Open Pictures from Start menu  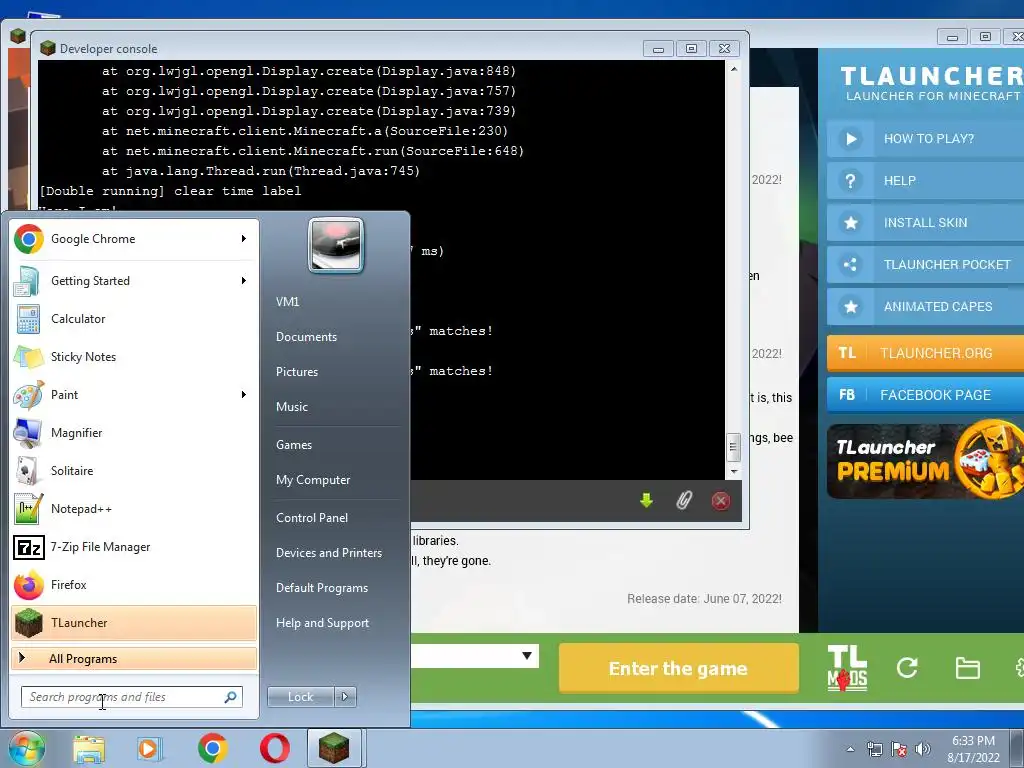(x=297, y=372)
